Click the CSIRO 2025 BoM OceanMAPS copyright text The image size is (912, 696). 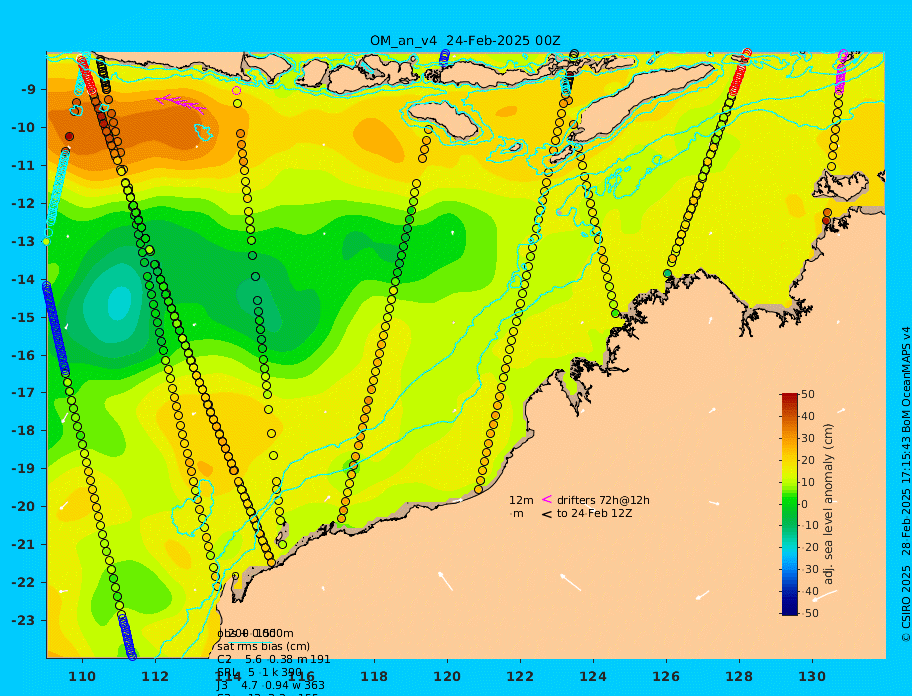(905, 484)
